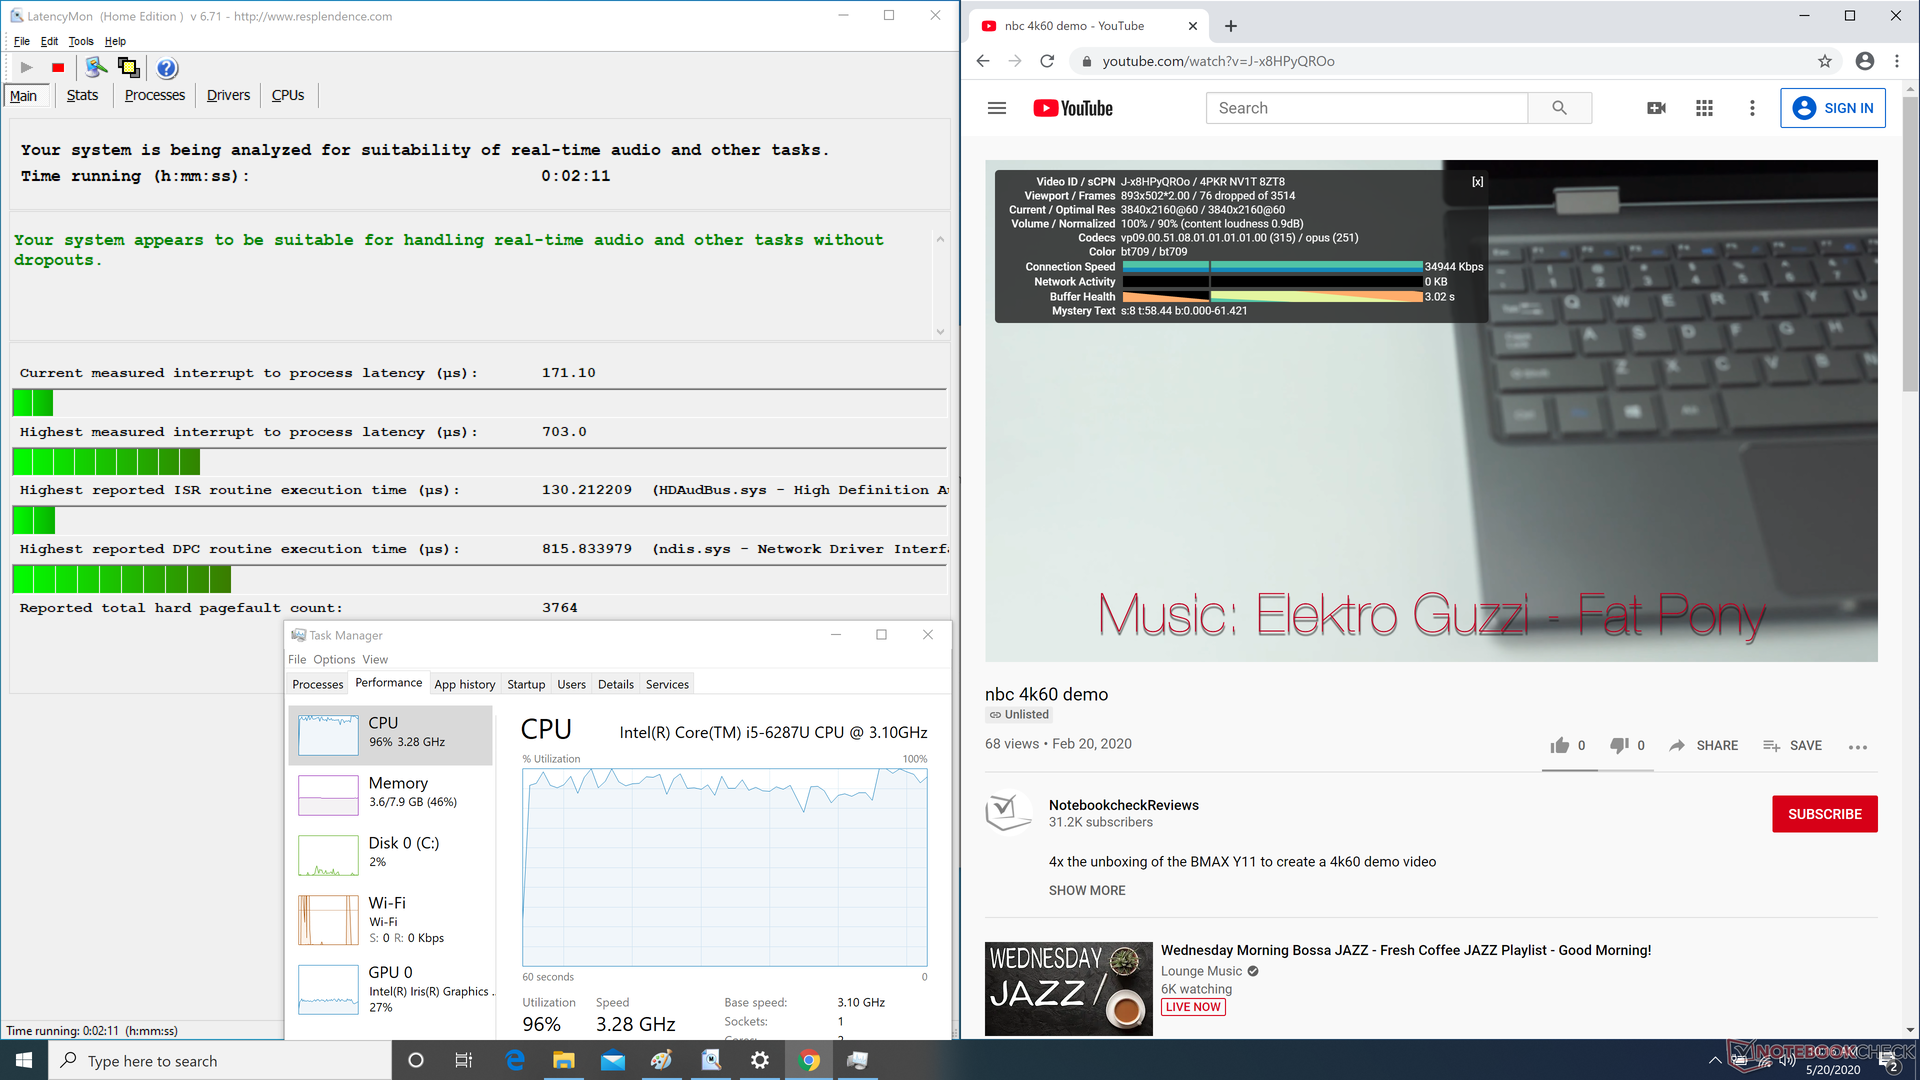Screen dimensions: 1920x1080
Task: Launch Microsoft Edge from taskbar
Action: (x=515, y=1060)
